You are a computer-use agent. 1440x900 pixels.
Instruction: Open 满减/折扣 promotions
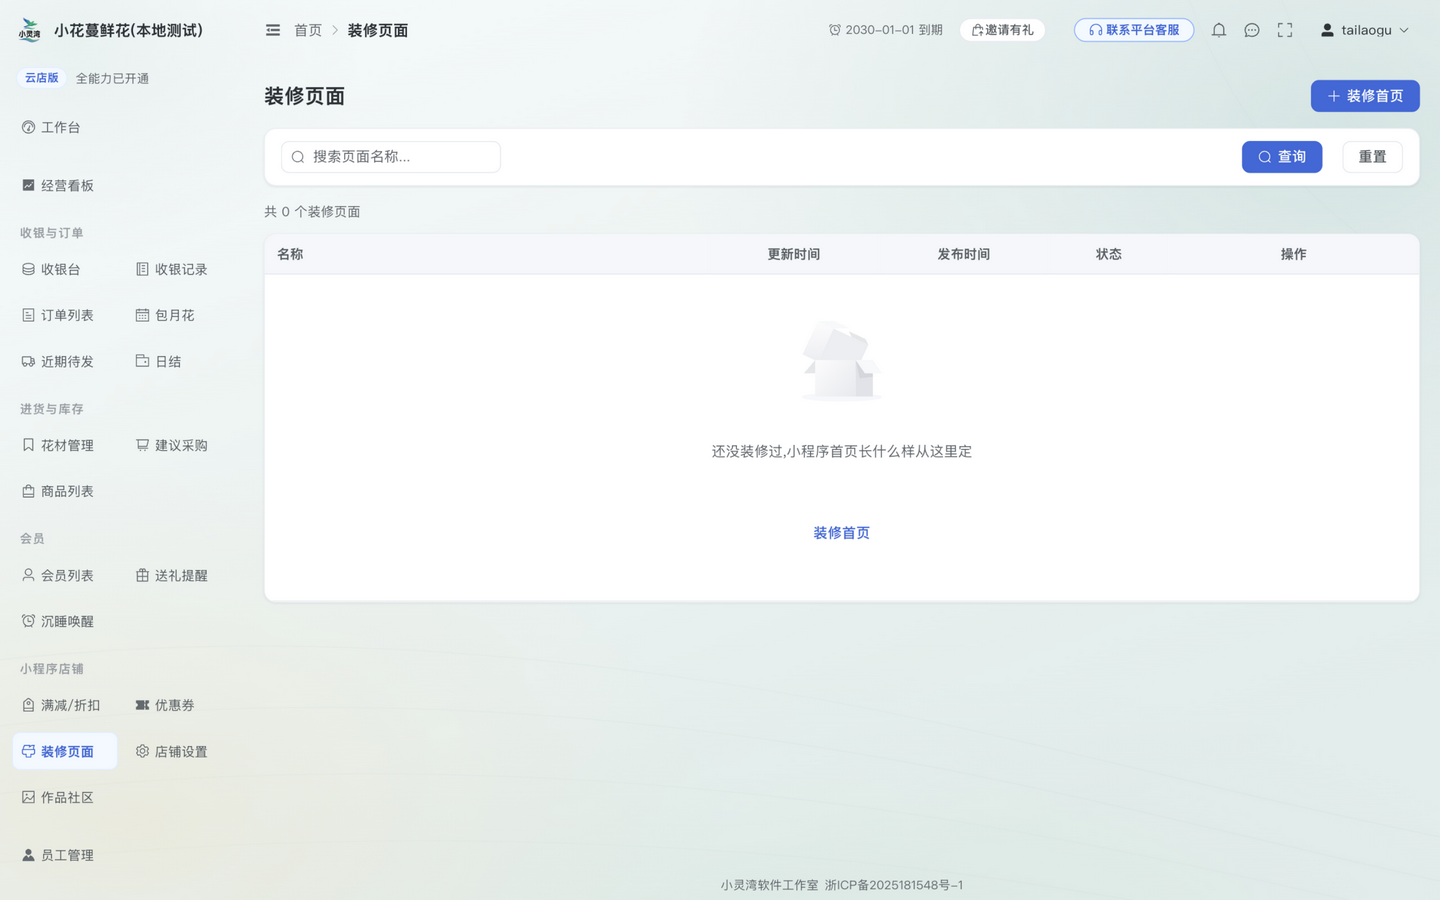click(65, 705)
